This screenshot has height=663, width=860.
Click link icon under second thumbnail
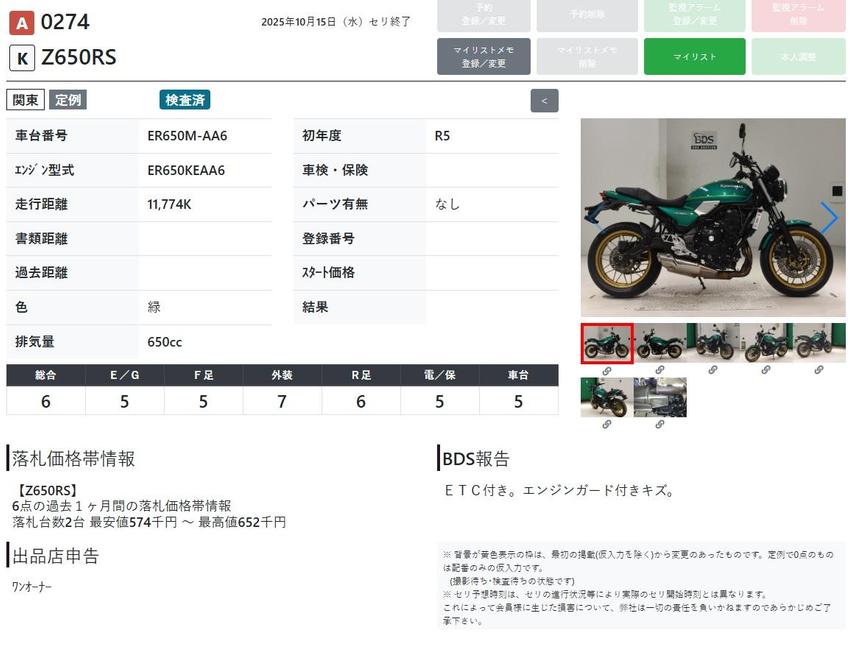pos(660,370)
